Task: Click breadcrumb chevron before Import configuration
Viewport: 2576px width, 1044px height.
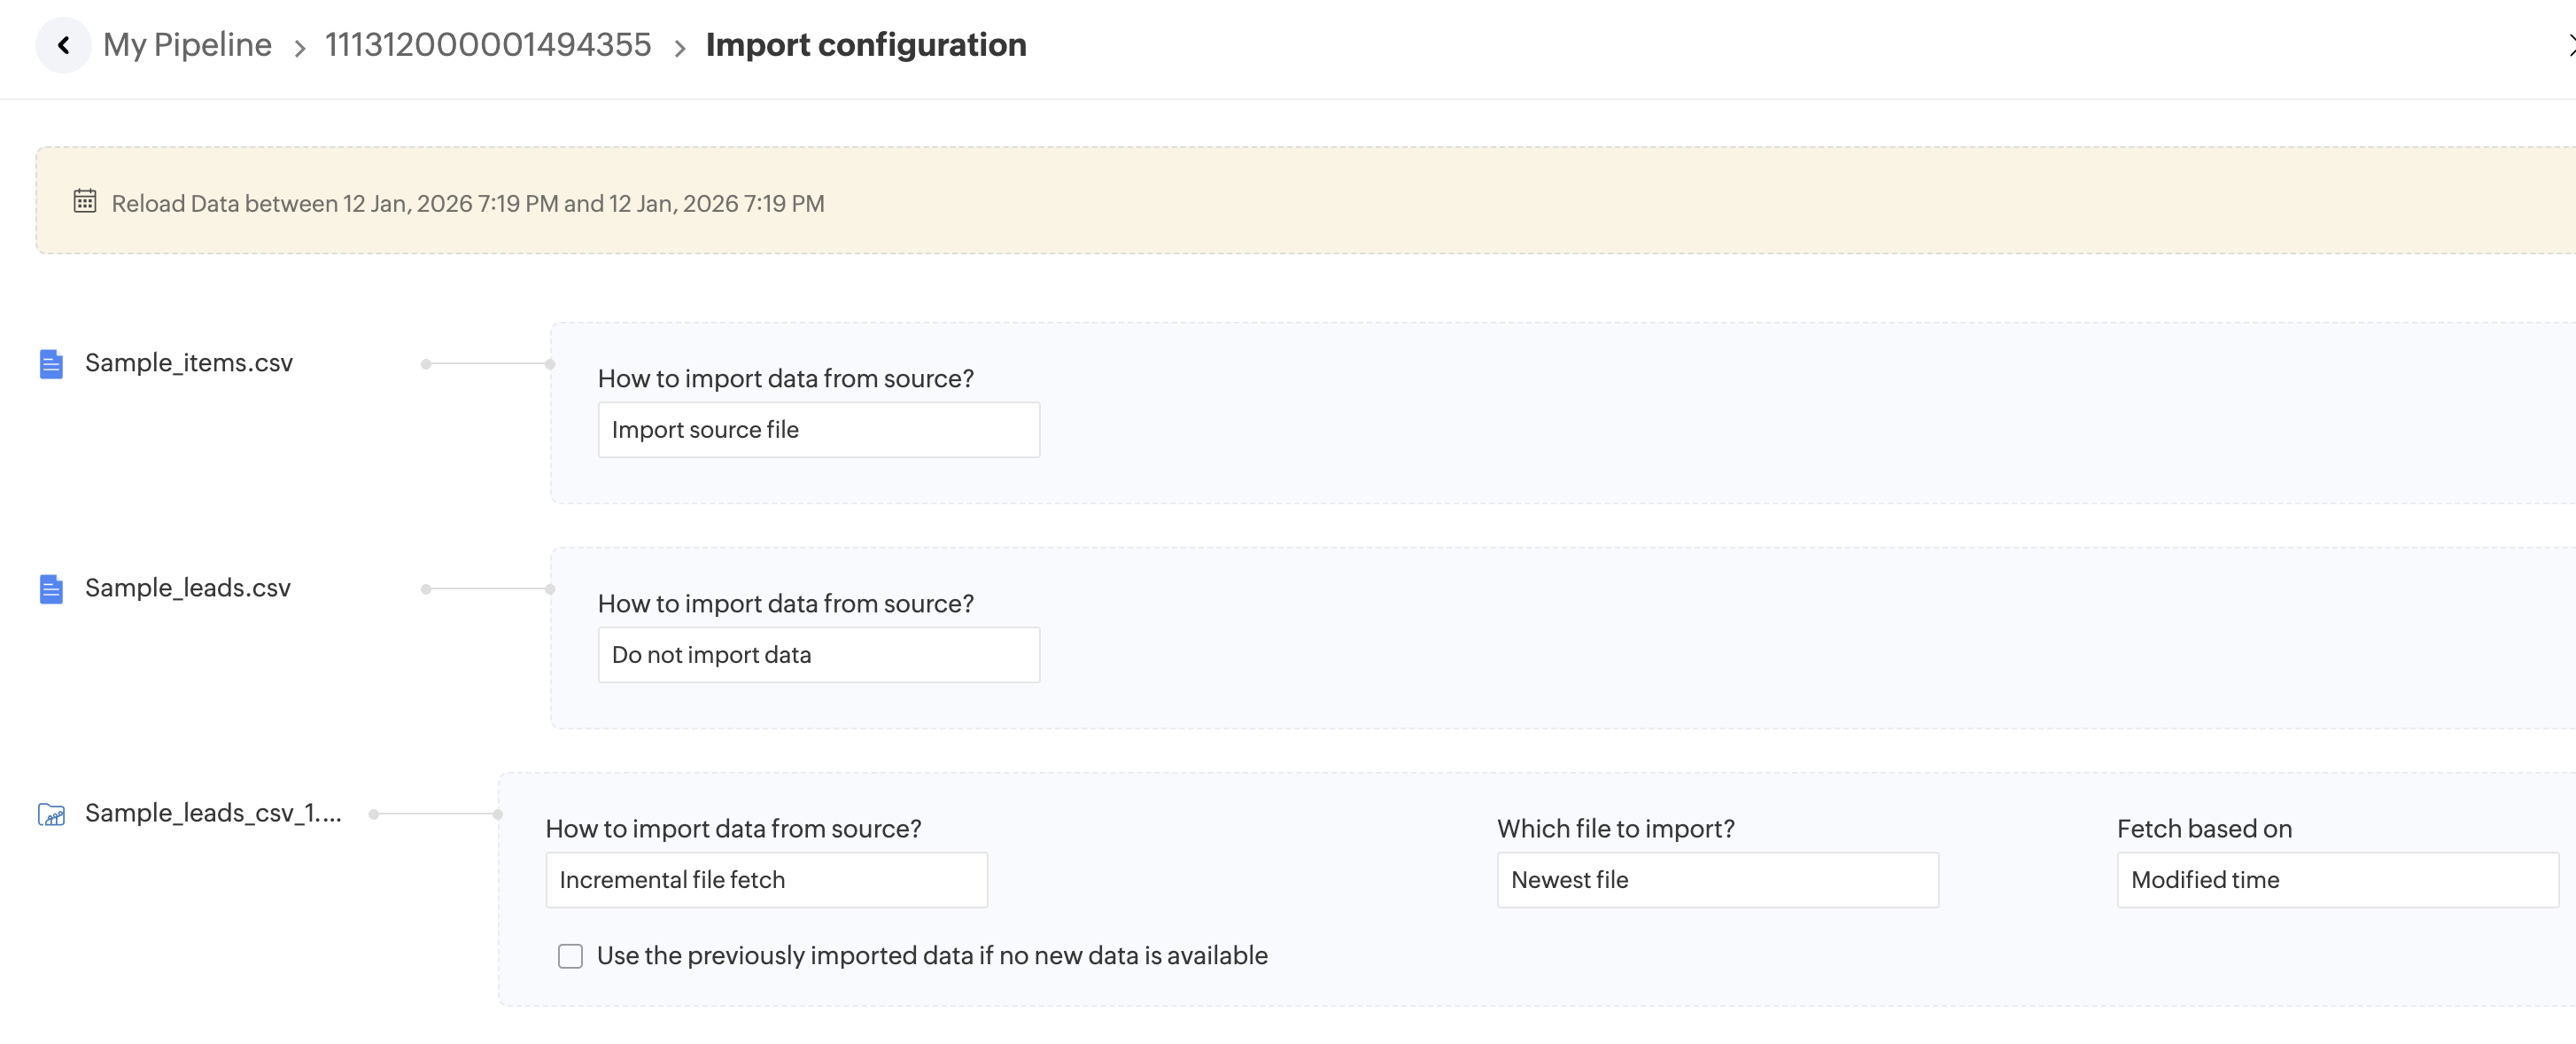Action: (x=679, y=48)
